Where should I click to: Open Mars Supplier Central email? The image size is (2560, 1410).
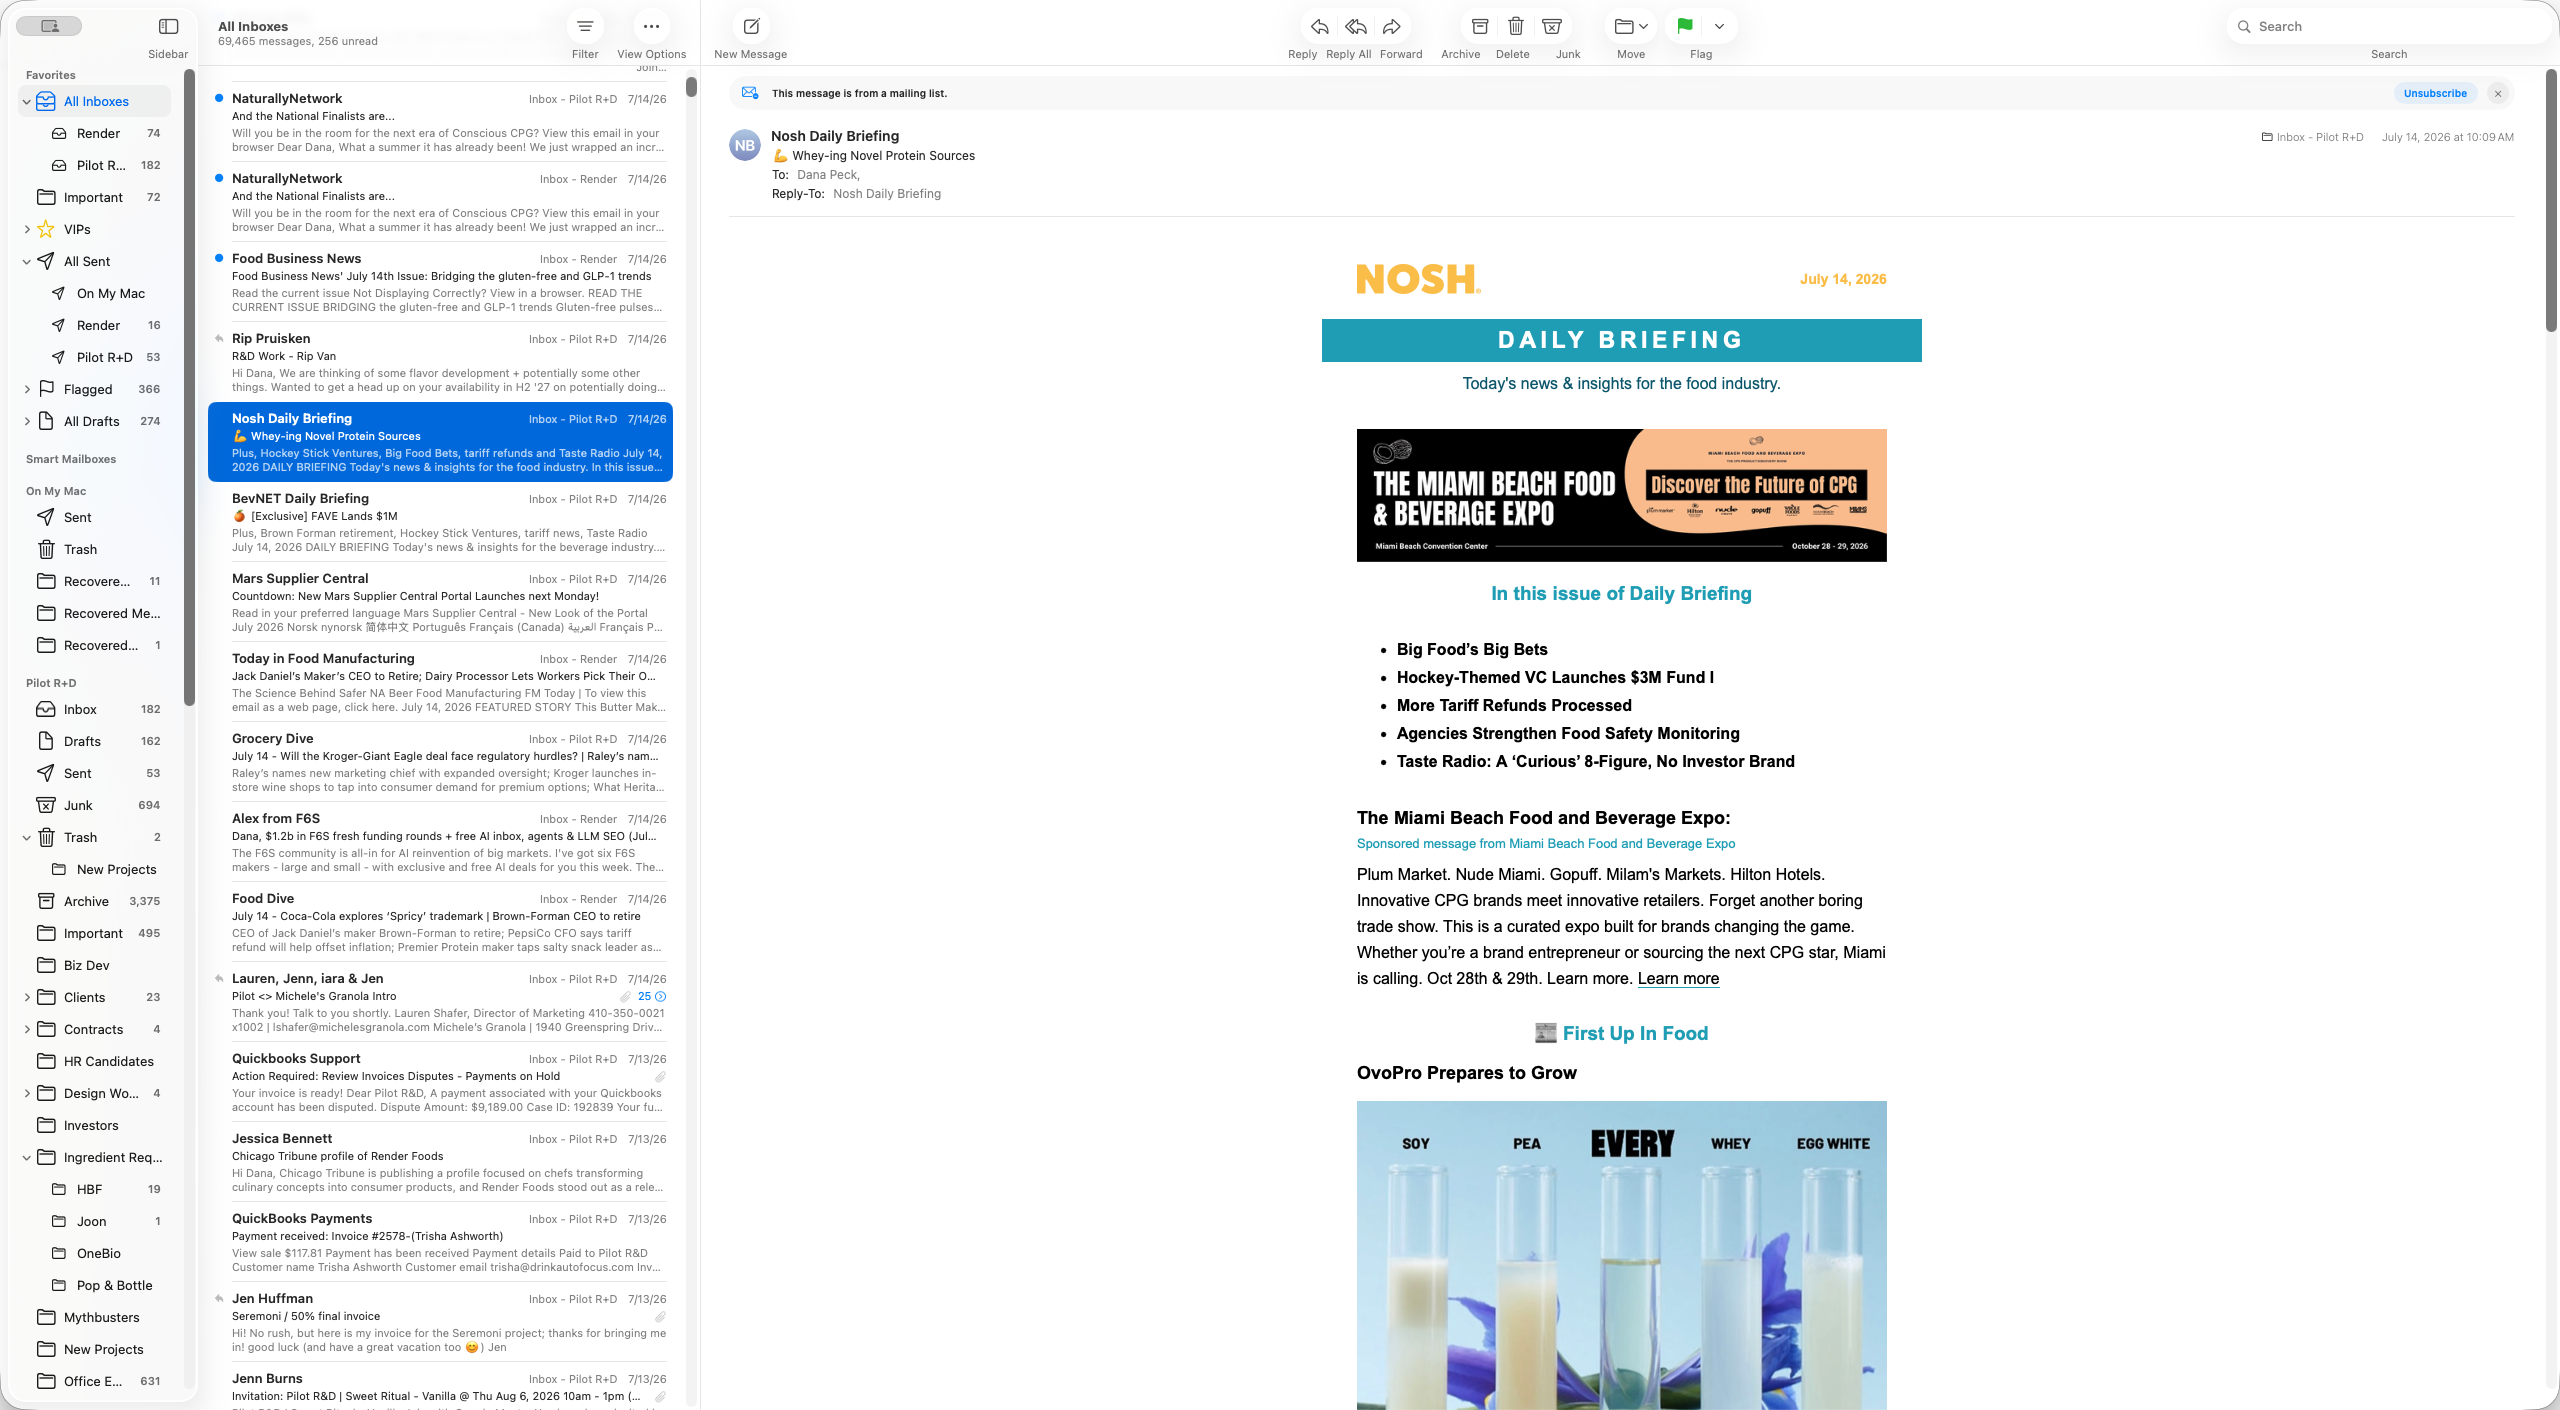pyautogui.click(x=440, y=602)
